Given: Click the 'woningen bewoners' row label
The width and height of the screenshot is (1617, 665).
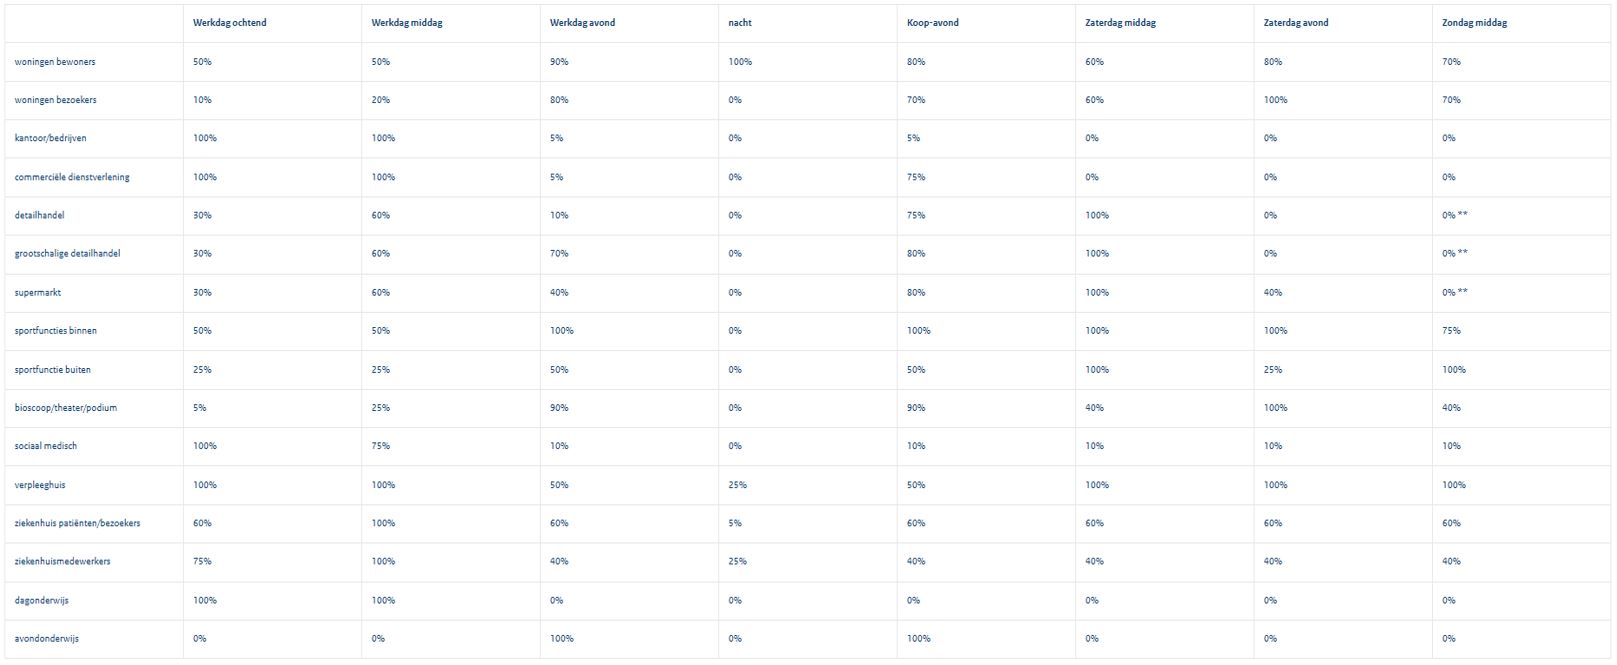Looking at the screenshot, I should coord(55,62).
